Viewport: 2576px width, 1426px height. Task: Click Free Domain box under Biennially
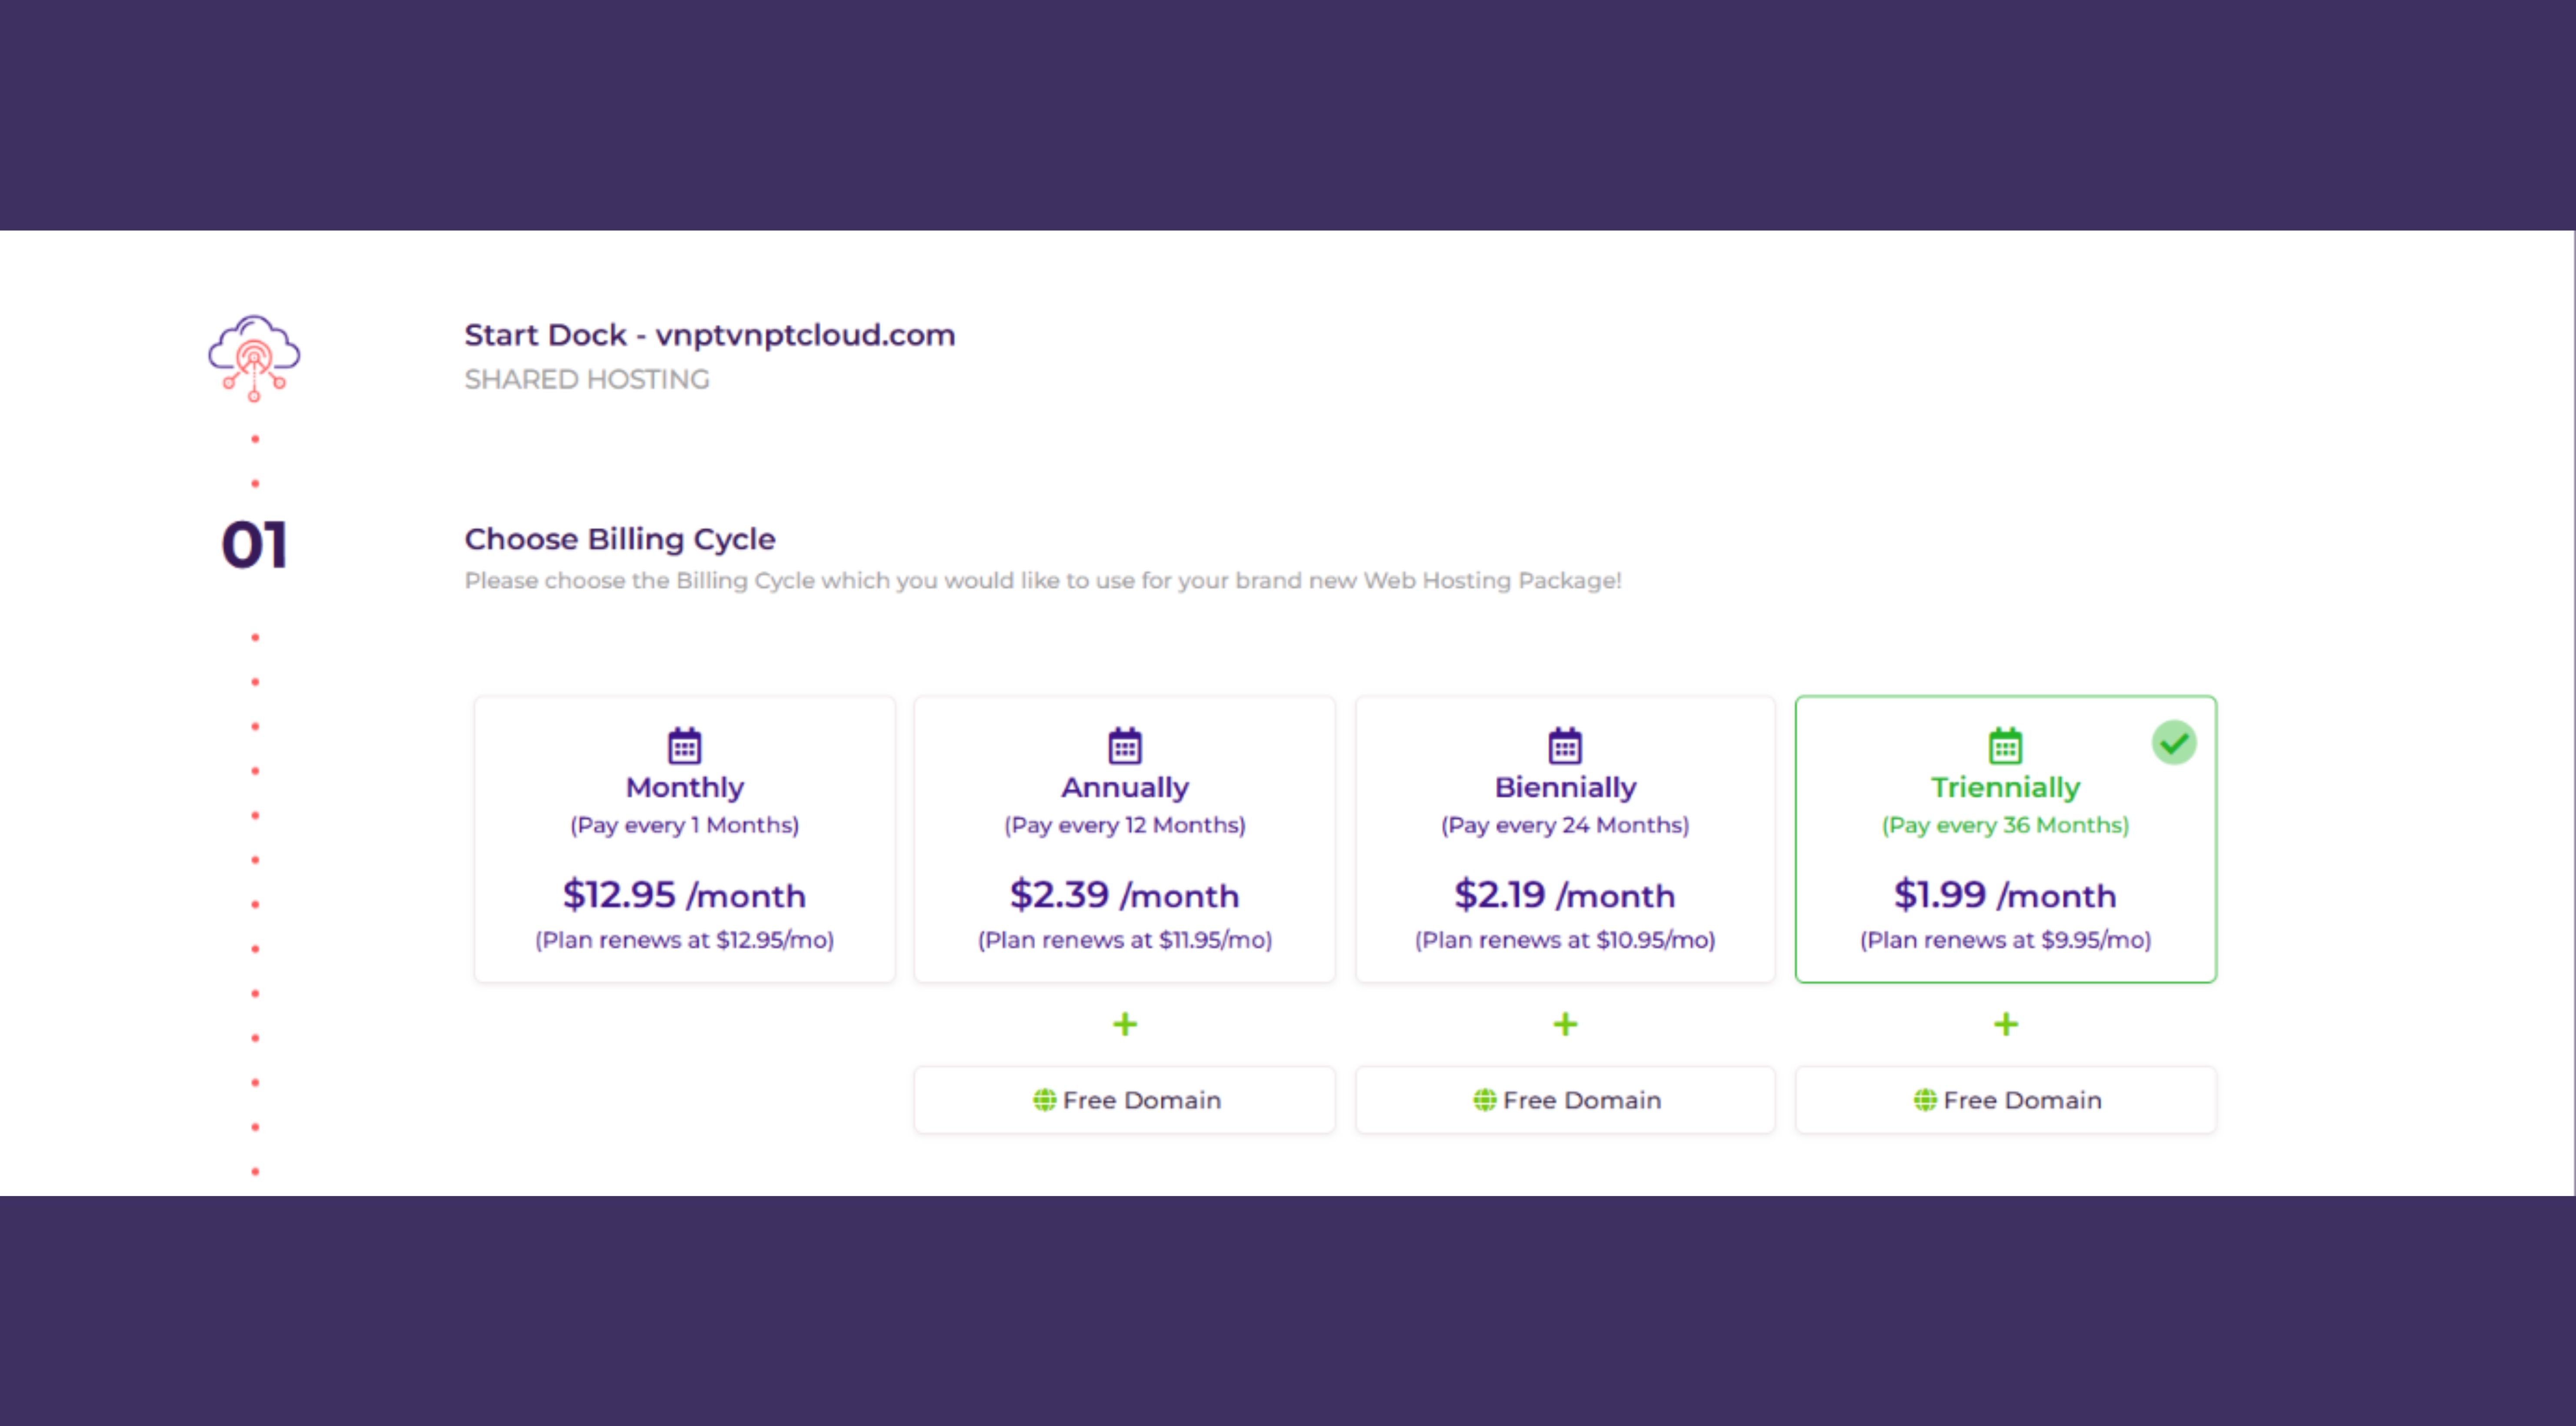point(1565,1100)
